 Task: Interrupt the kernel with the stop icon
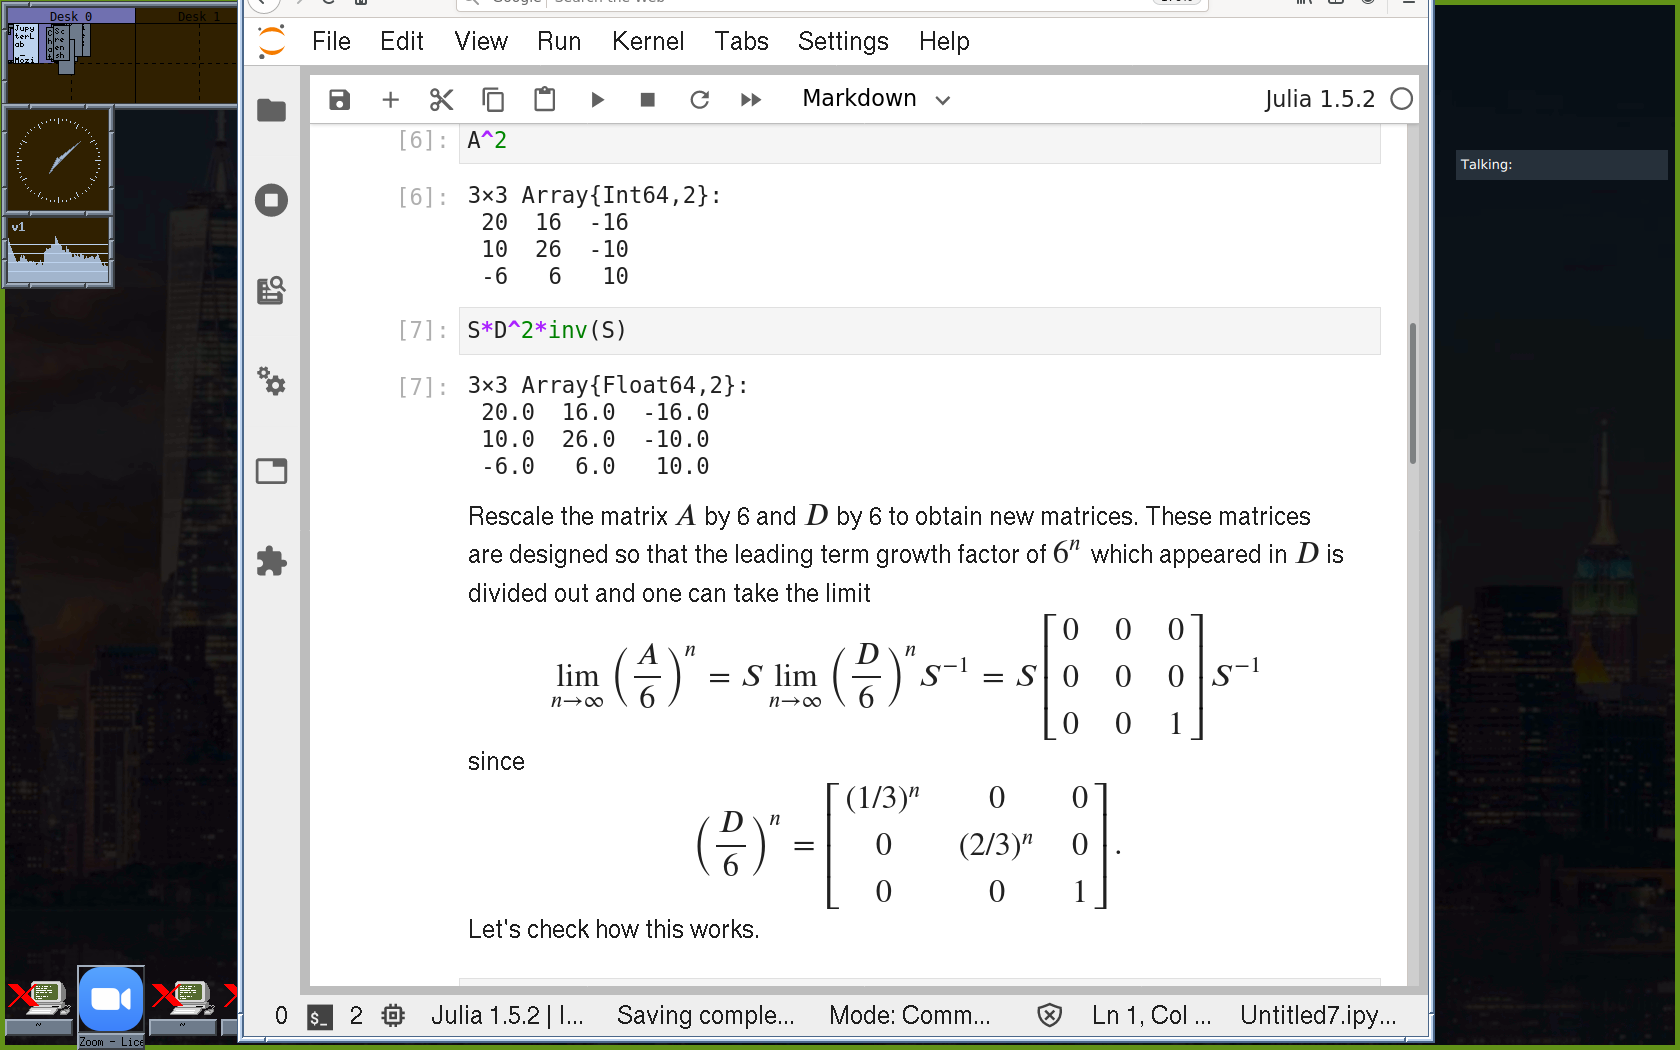click(648, 99)
